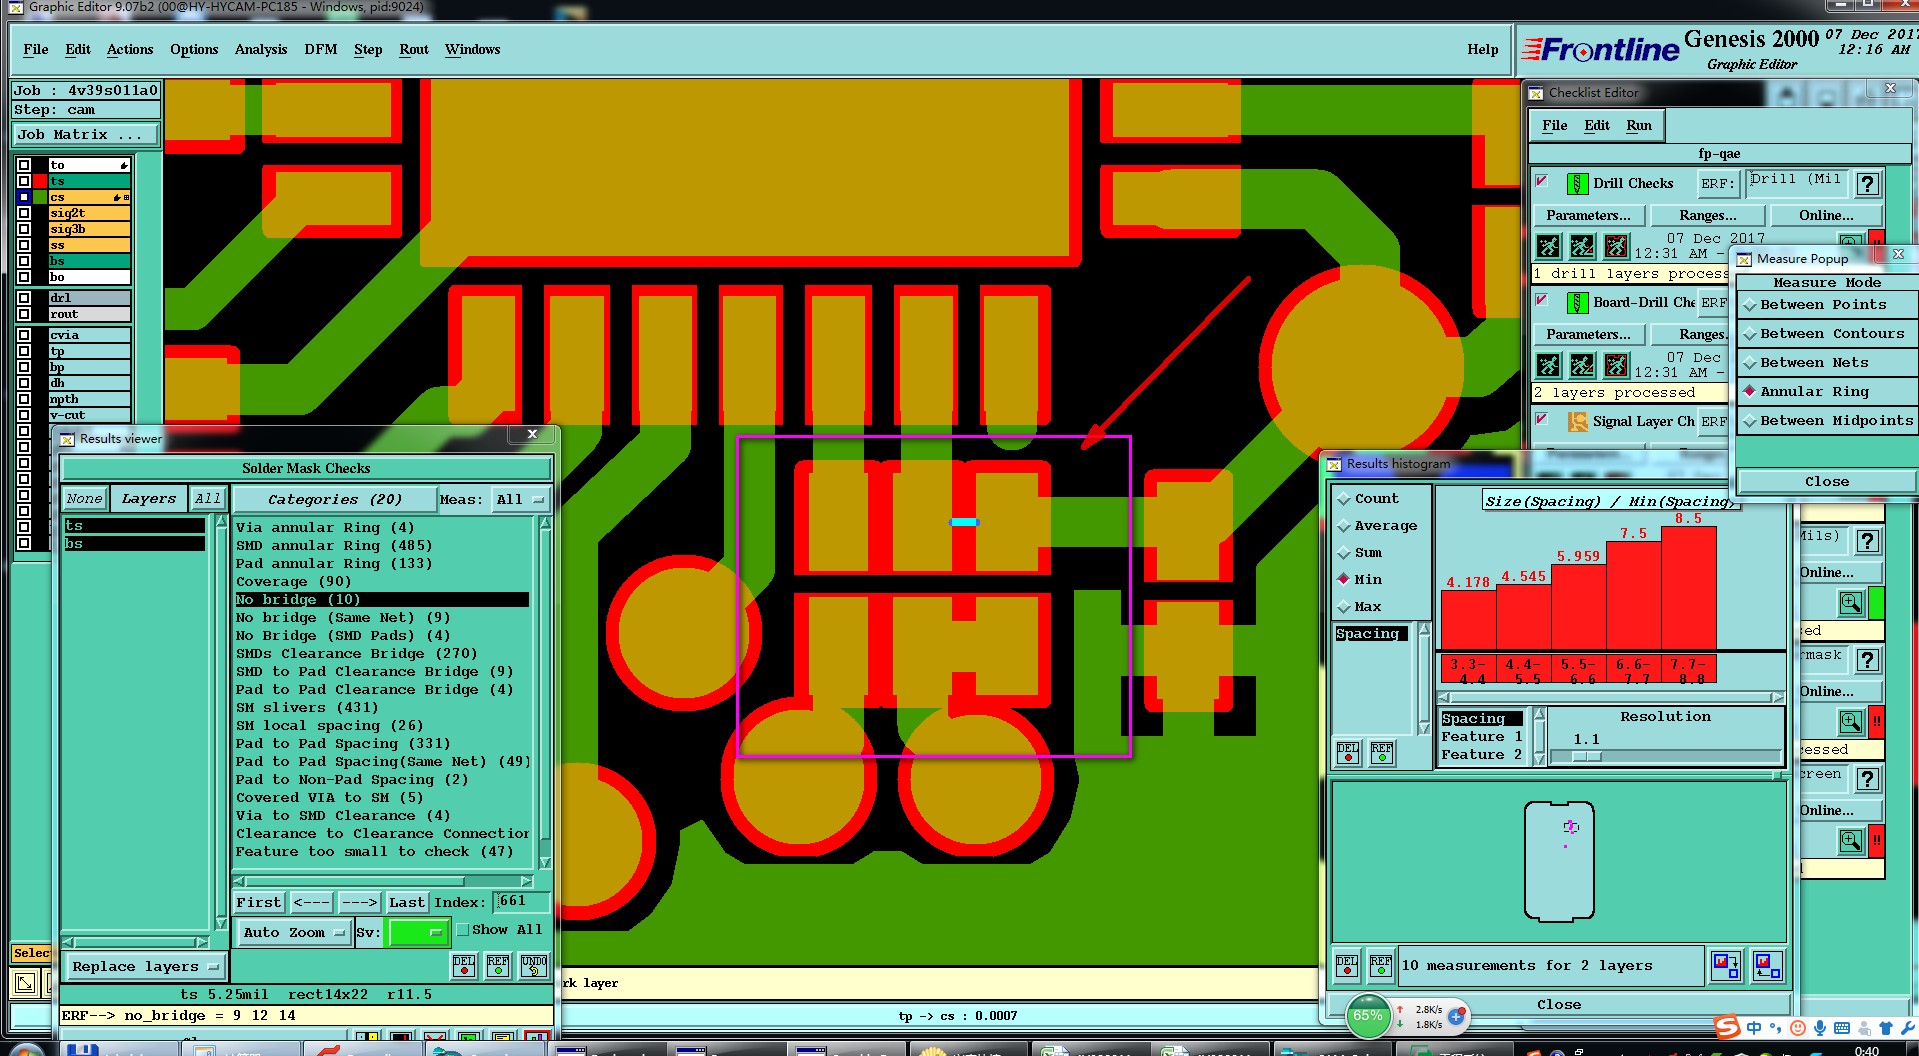
Task: Click First button in Results viewer
Action: tap(259, 903)
